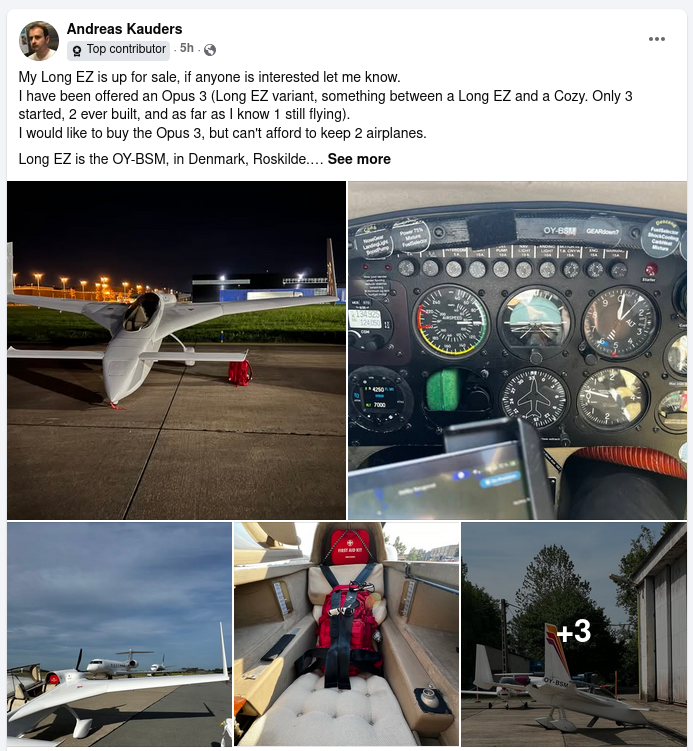Viewport: 693px width, 751px height.
Task: Click Andreas Kauders profile picture
Action: pos(39,41)
